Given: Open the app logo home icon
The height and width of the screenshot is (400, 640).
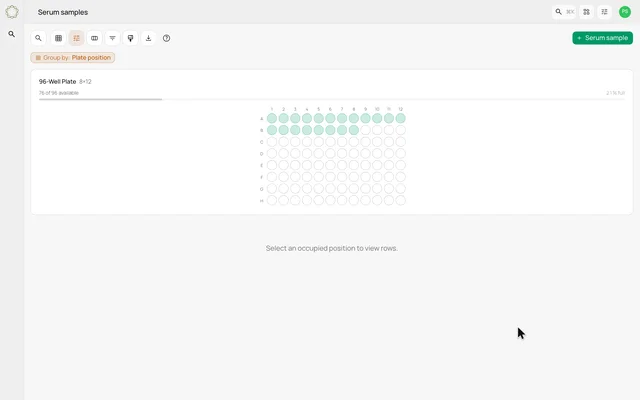Looking at the screenshot, I should click(x=12, y=12).
